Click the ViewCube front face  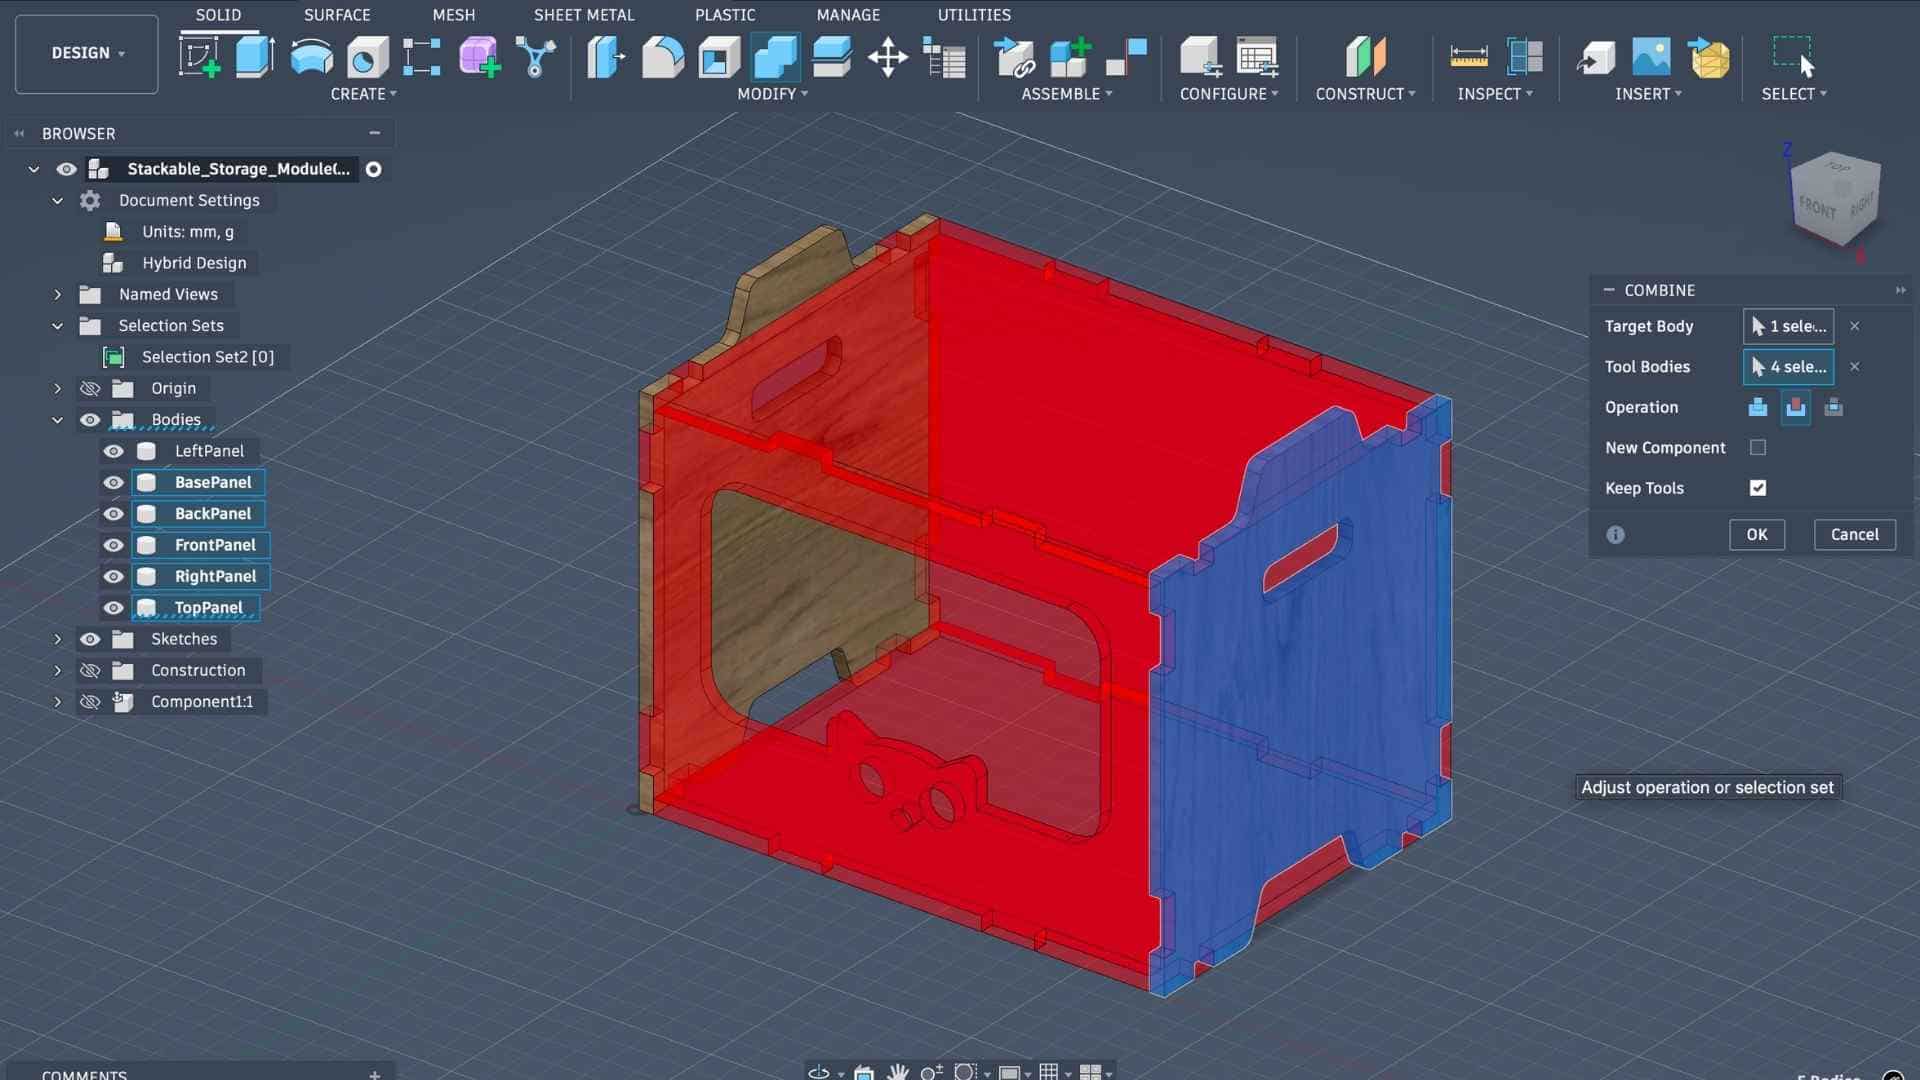(1817, 207)
